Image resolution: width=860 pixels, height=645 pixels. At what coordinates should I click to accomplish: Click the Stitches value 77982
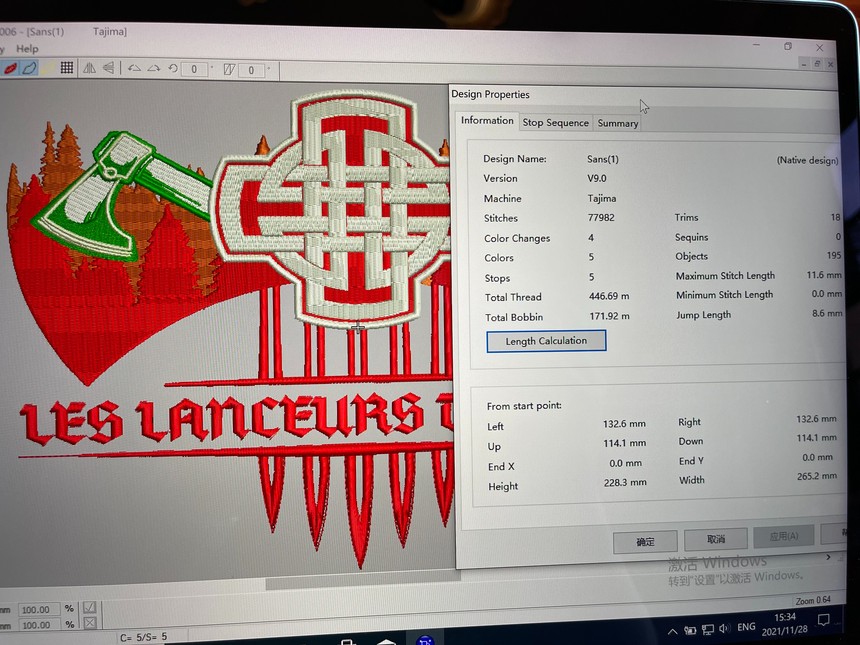coord(601,218)
